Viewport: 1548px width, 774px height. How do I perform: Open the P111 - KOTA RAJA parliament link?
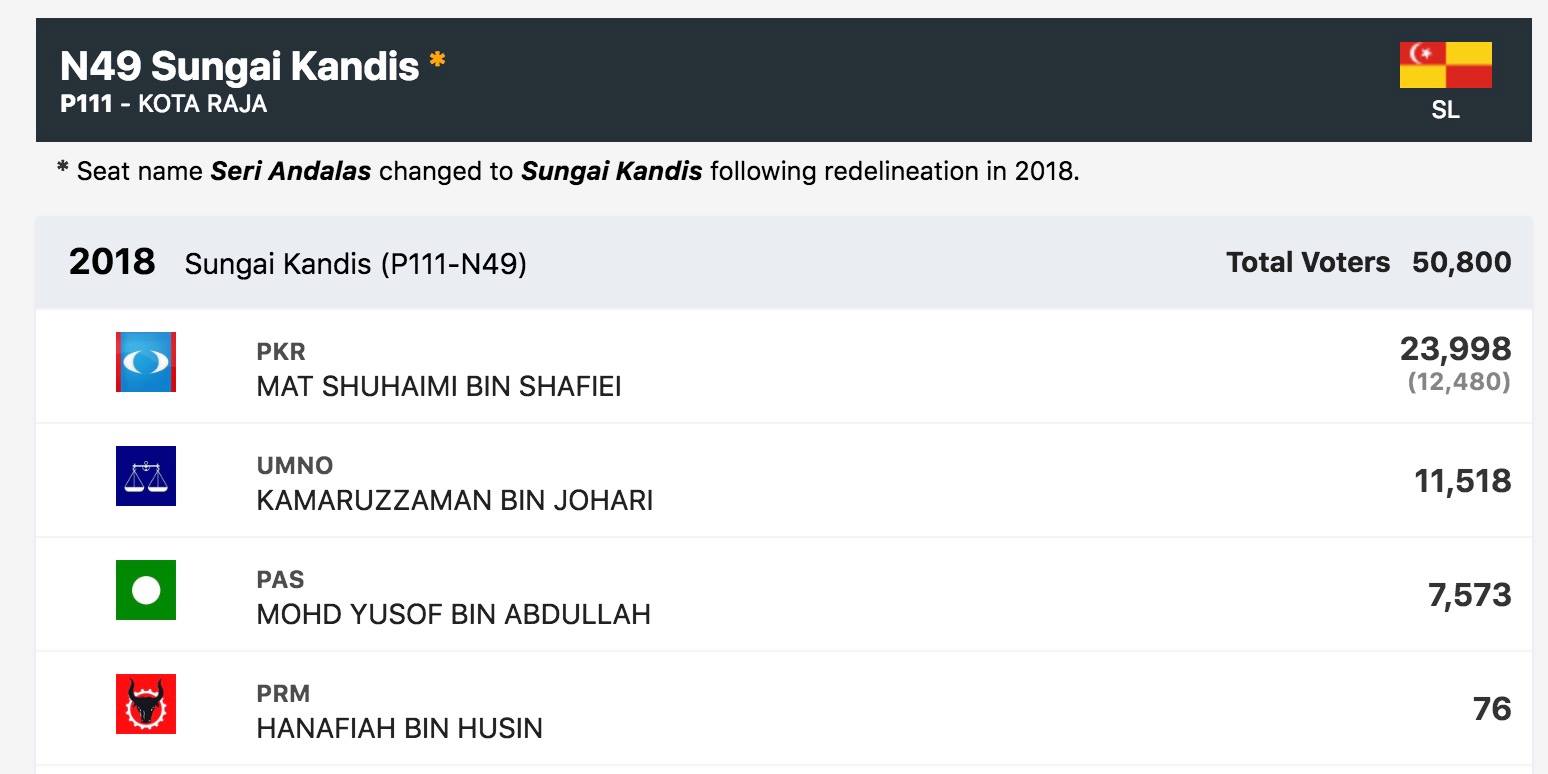pos(164,104)
